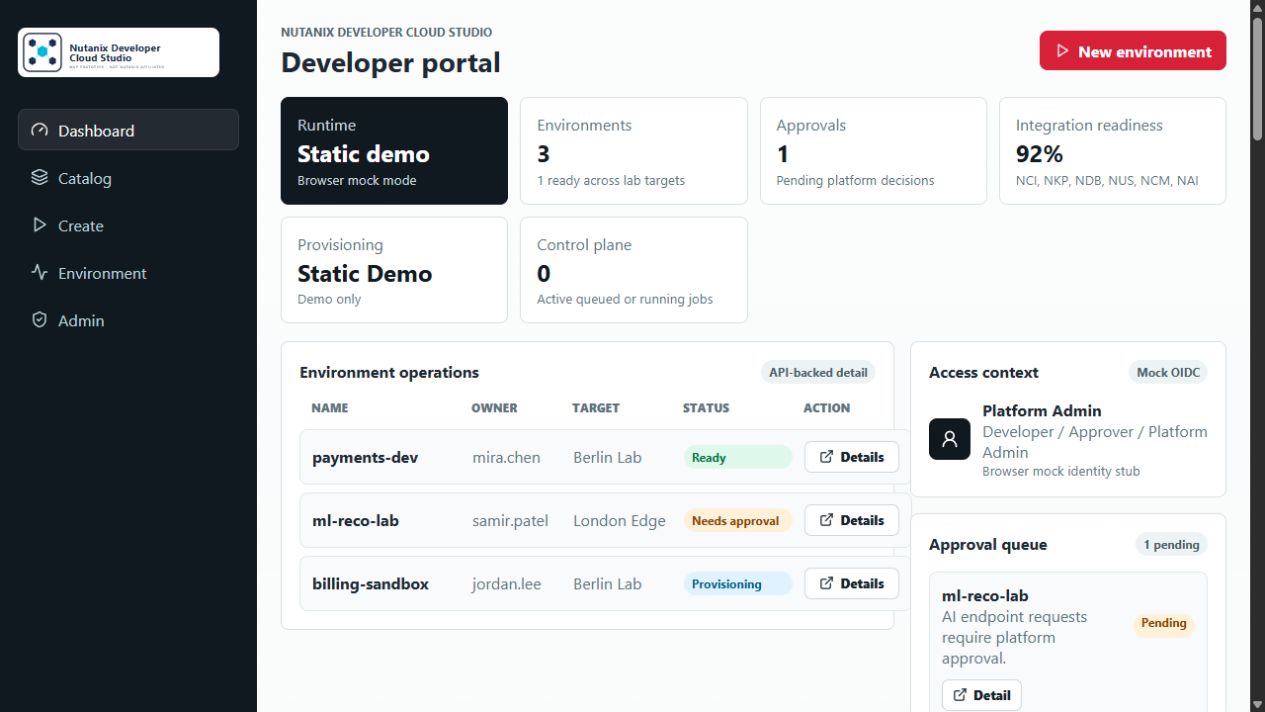Click the Platform Admin user avatar icon
The height and width of the screenshot is (712, 1265).
pyautogui.click(x=949, y=439)
